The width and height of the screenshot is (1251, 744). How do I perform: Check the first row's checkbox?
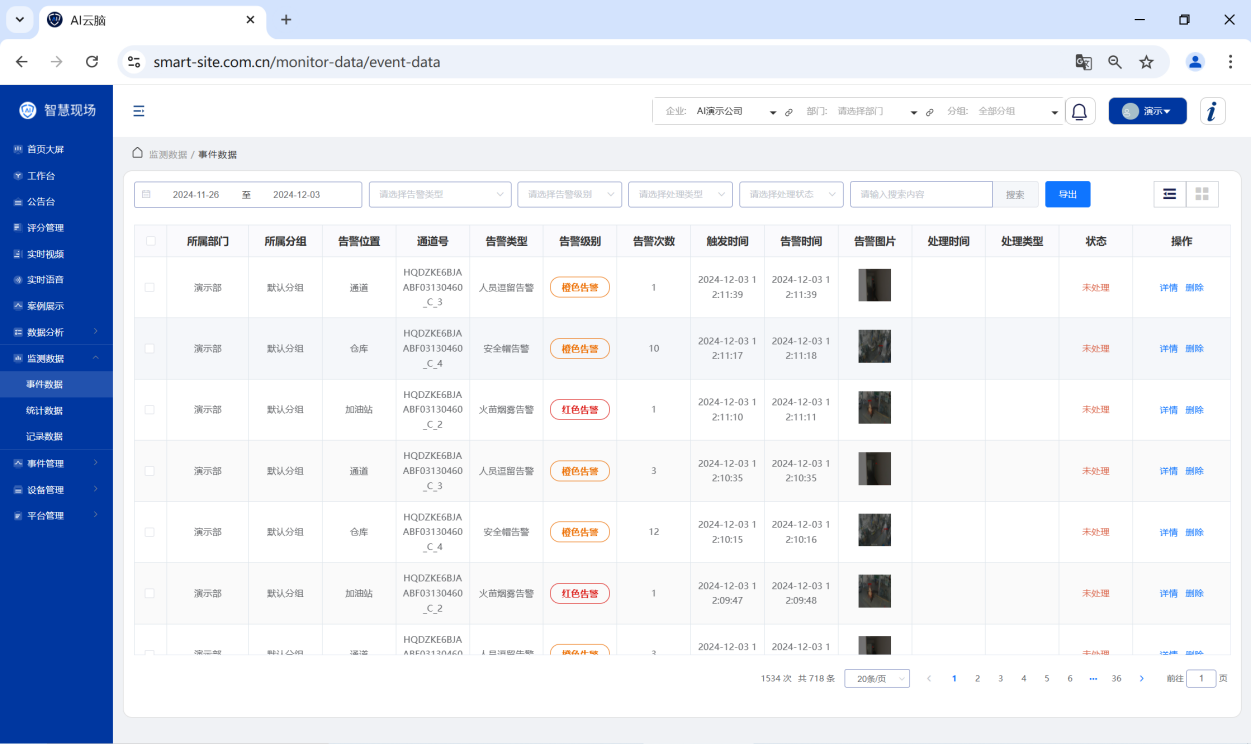tap(150, 288)
